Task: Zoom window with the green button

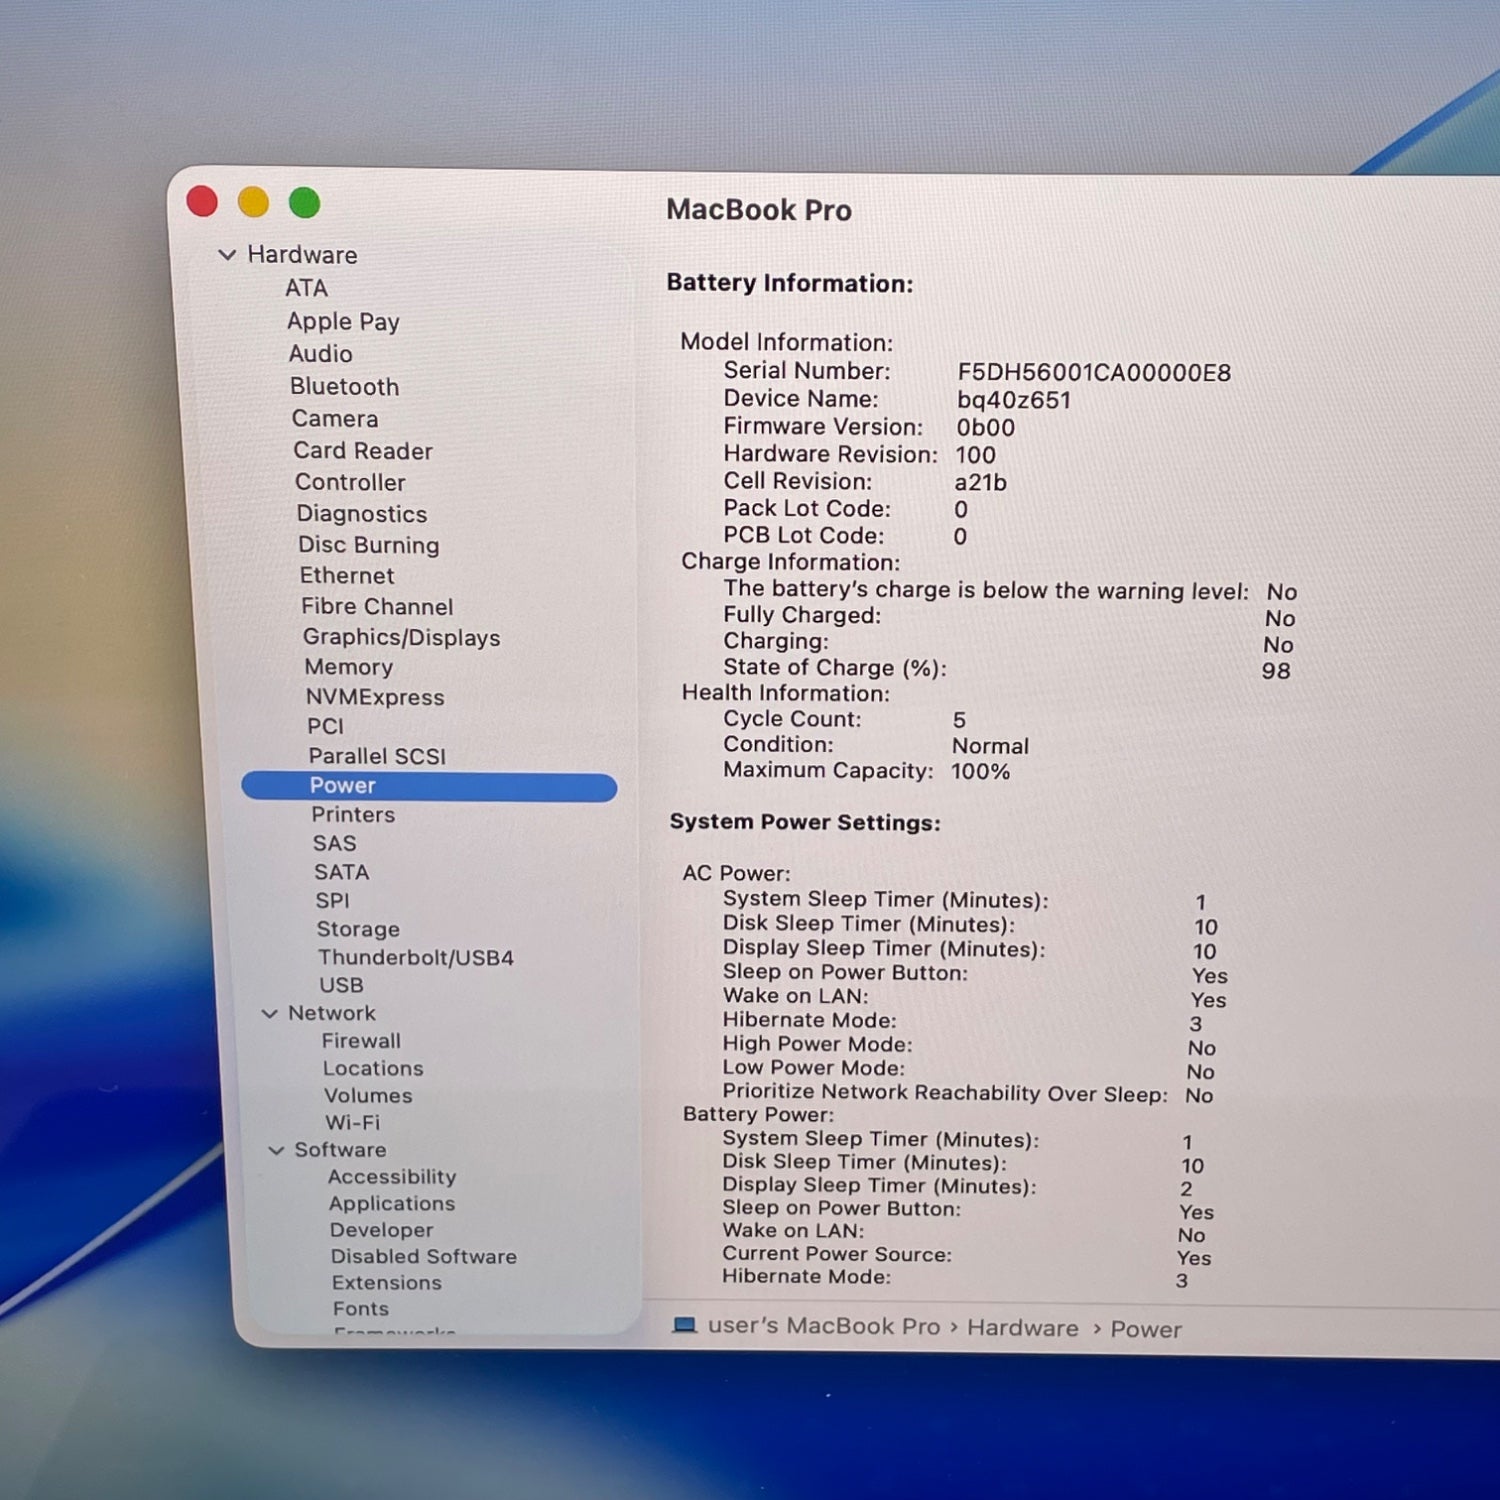Action: click(x=304, y=203)
